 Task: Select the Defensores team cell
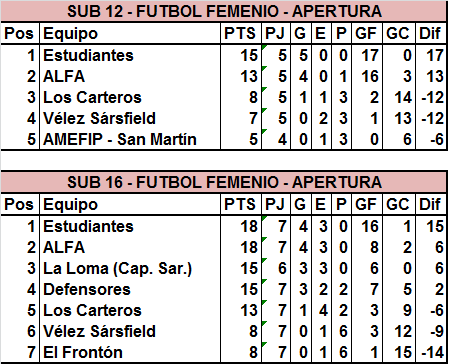click(x=130, y=289)
